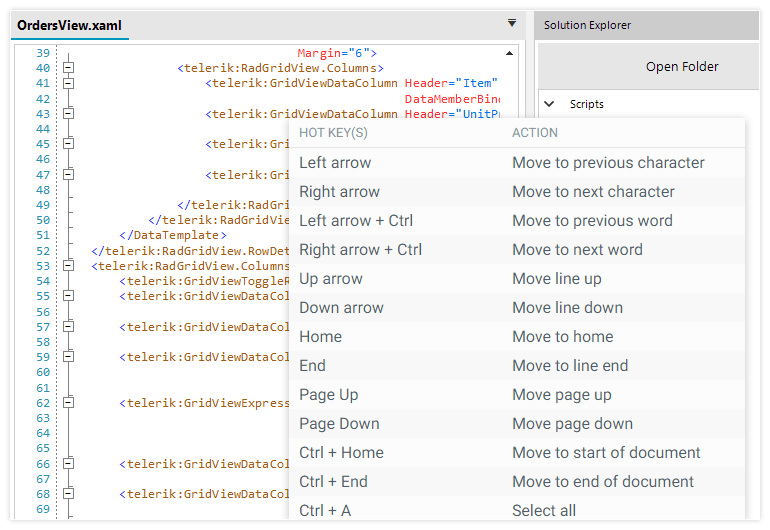The image size is (770, 530).
Task: Collapse the code block at line 57
Action: pyautogui.click(x=69, y=327)
